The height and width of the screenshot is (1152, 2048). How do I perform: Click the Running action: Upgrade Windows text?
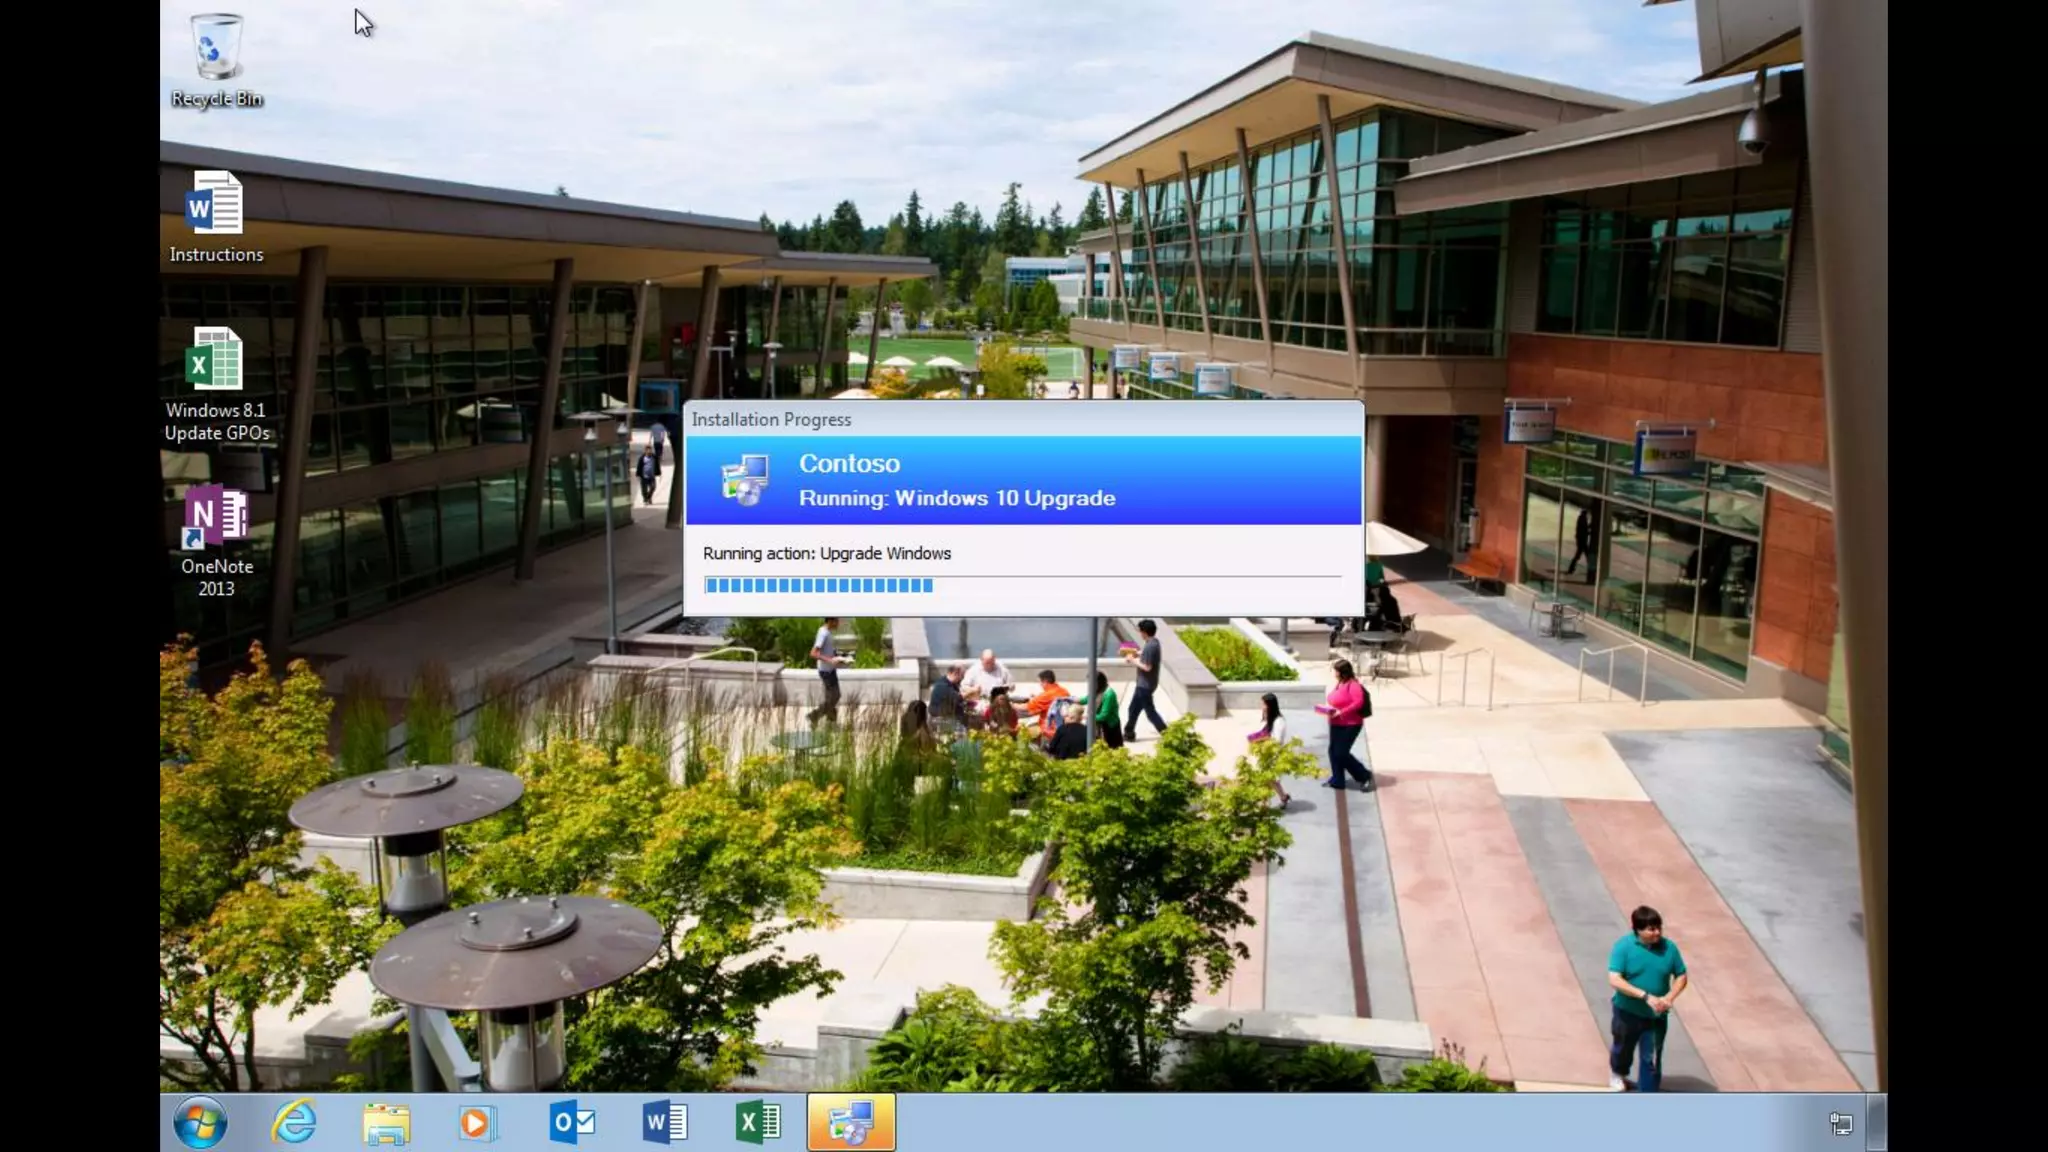click(826, 553)
